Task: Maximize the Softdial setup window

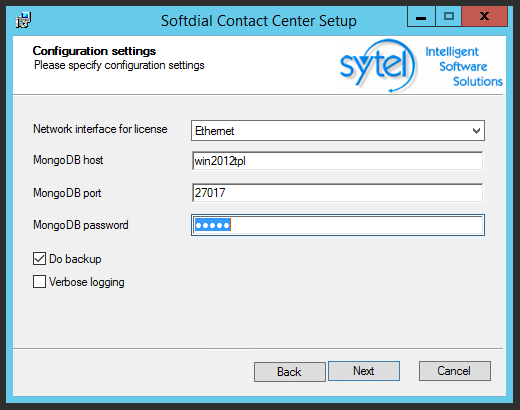Action: pyautogui.click(x=449, y=17)
